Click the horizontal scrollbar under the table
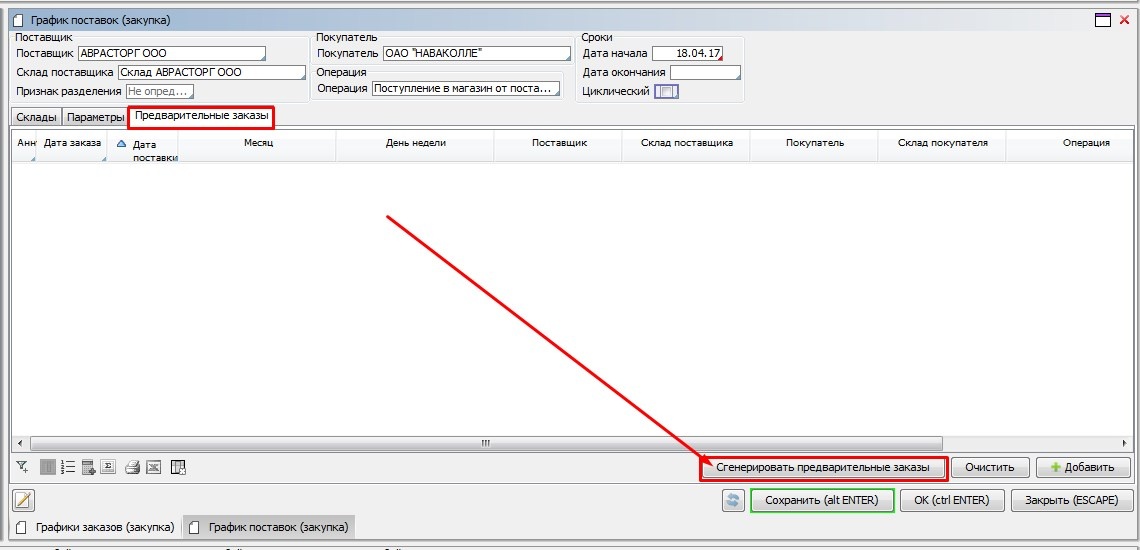Viewport: 1140px width, 550px height. [x=486, y=443]
